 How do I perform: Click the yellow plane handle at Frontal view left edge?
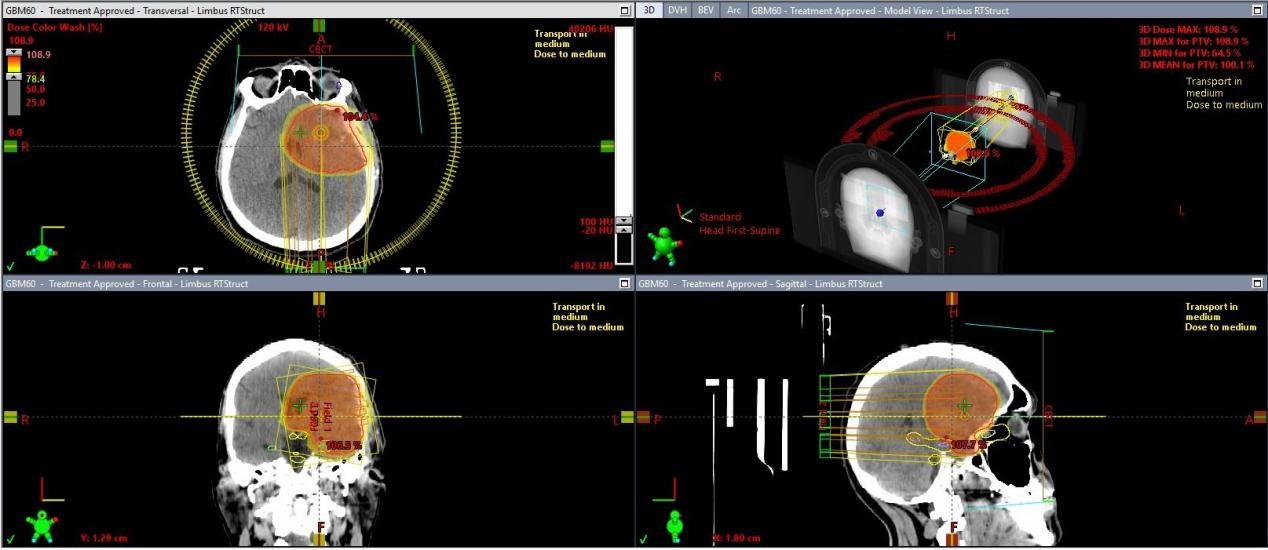click(11, 417)
